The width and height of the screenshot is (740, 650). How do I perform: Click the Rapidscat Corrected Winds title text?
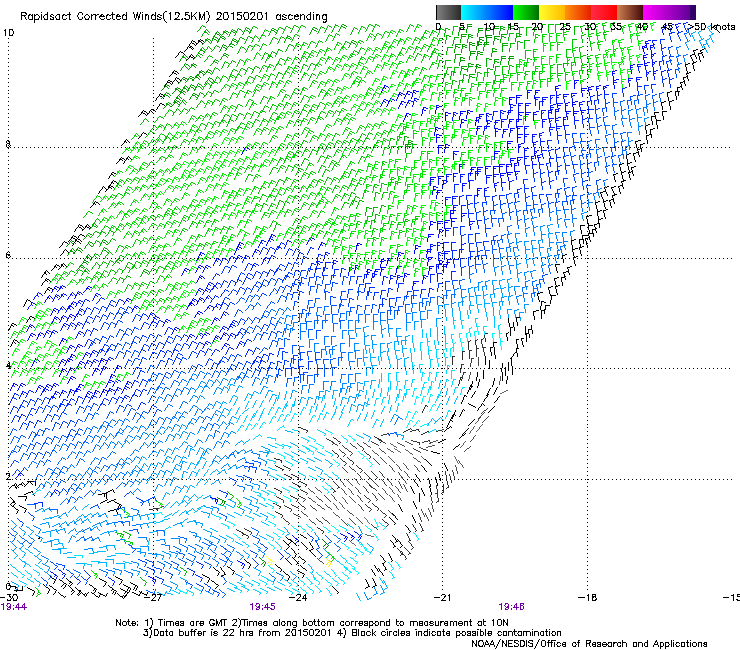click(174, 16)
